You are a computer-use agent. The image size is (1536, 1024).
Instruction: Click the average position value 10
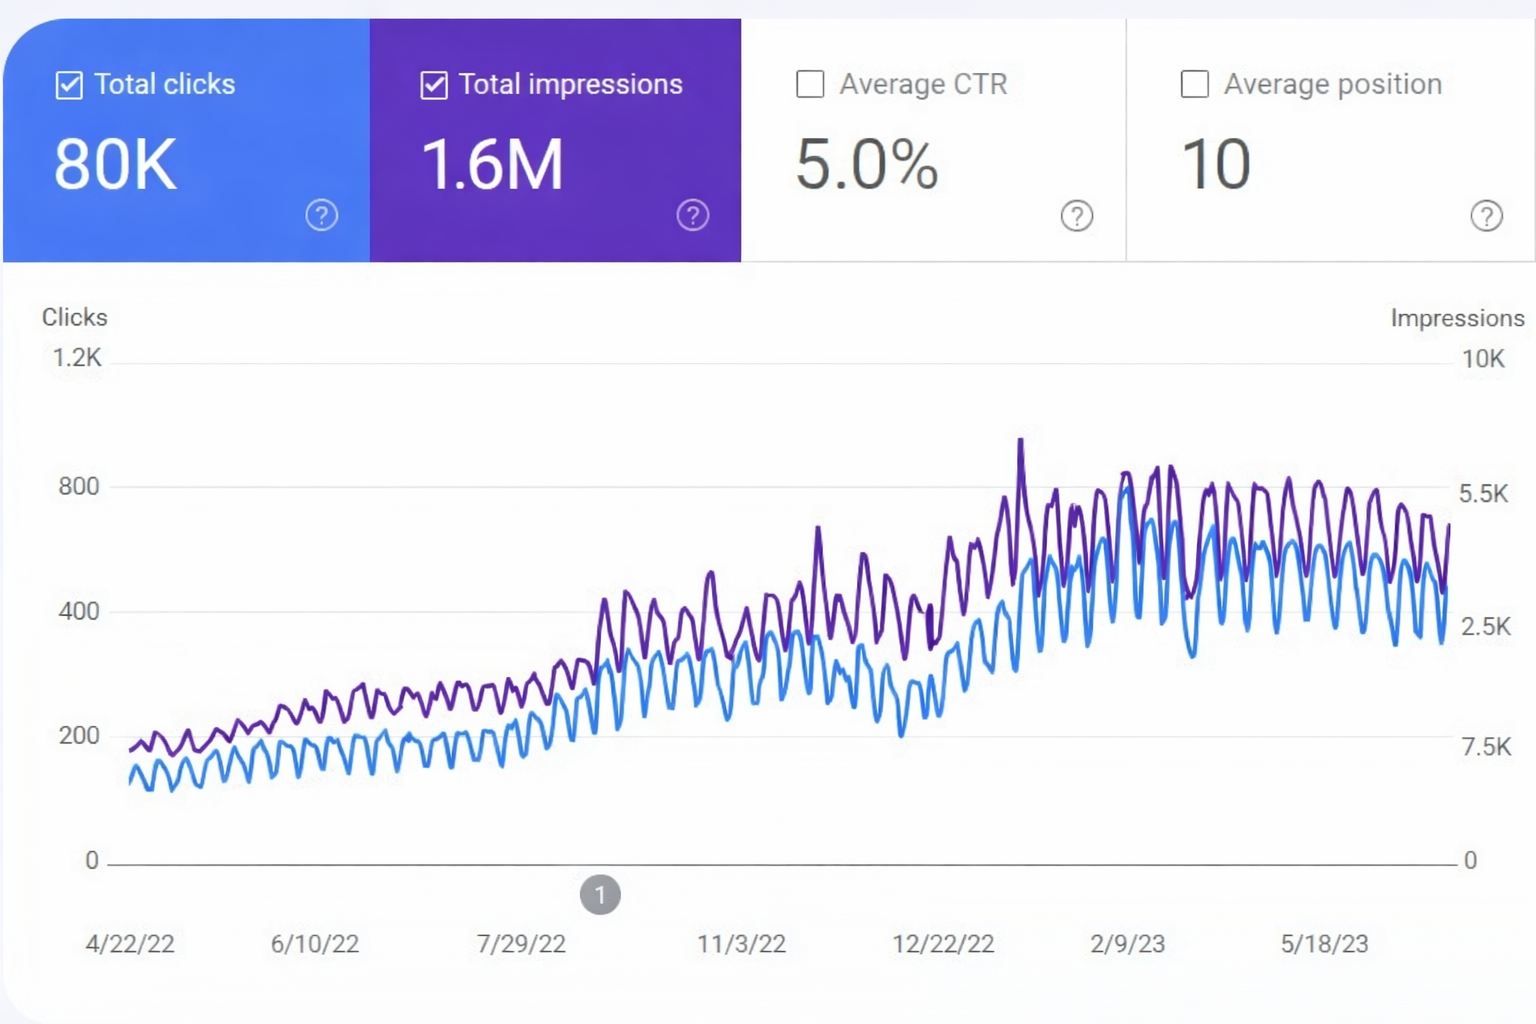click(x=1215, y=165)
